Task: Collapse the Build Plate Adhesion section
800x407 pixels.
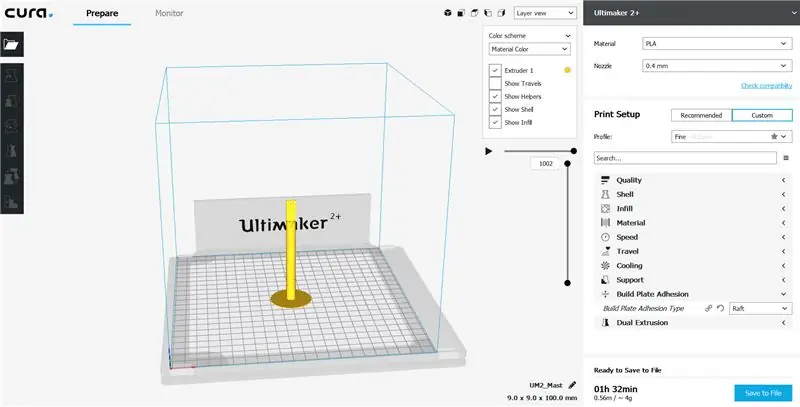Action: [693, 294]
